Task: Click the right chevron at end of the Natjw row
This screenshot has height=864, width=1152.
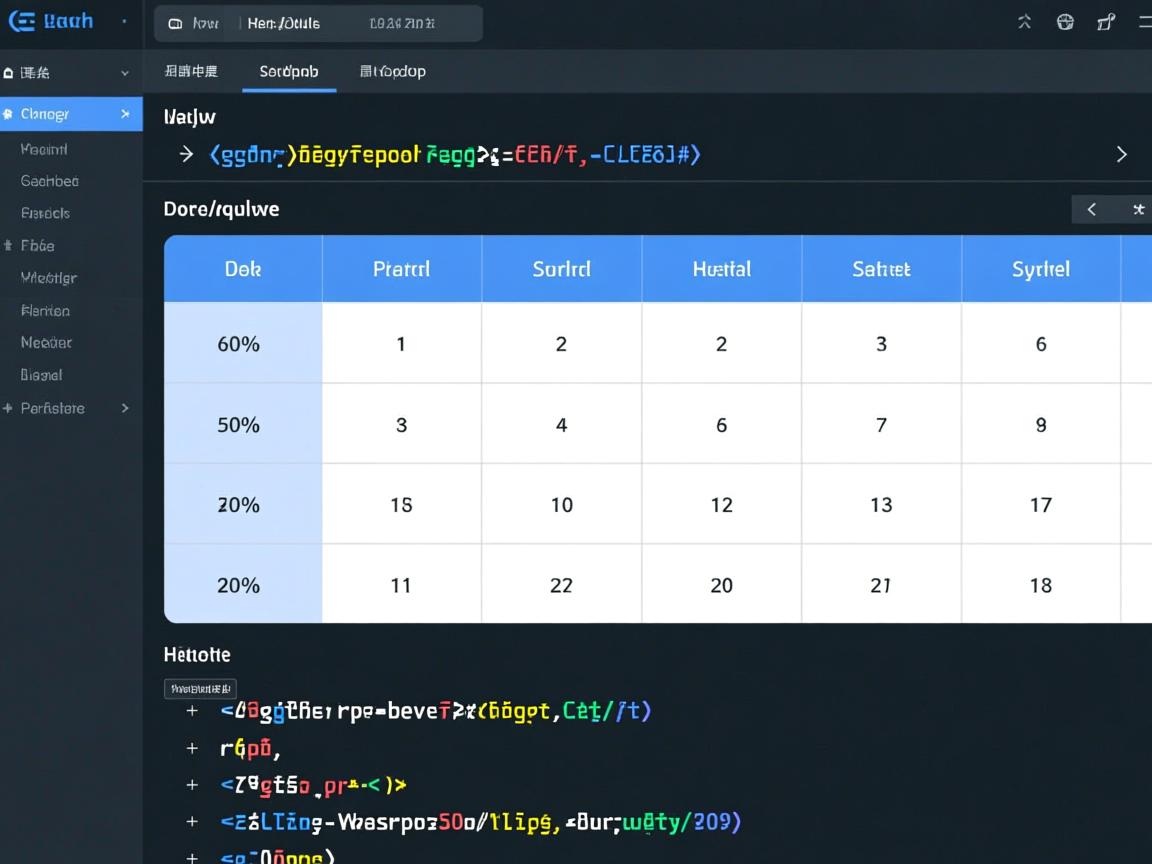Action: [1121, 154]
